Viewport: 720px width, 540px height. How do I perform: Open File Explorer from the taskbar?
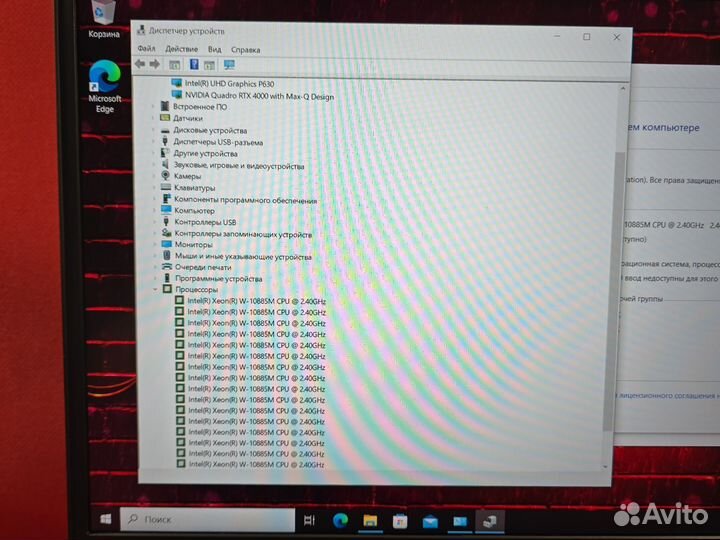(370, 520)
